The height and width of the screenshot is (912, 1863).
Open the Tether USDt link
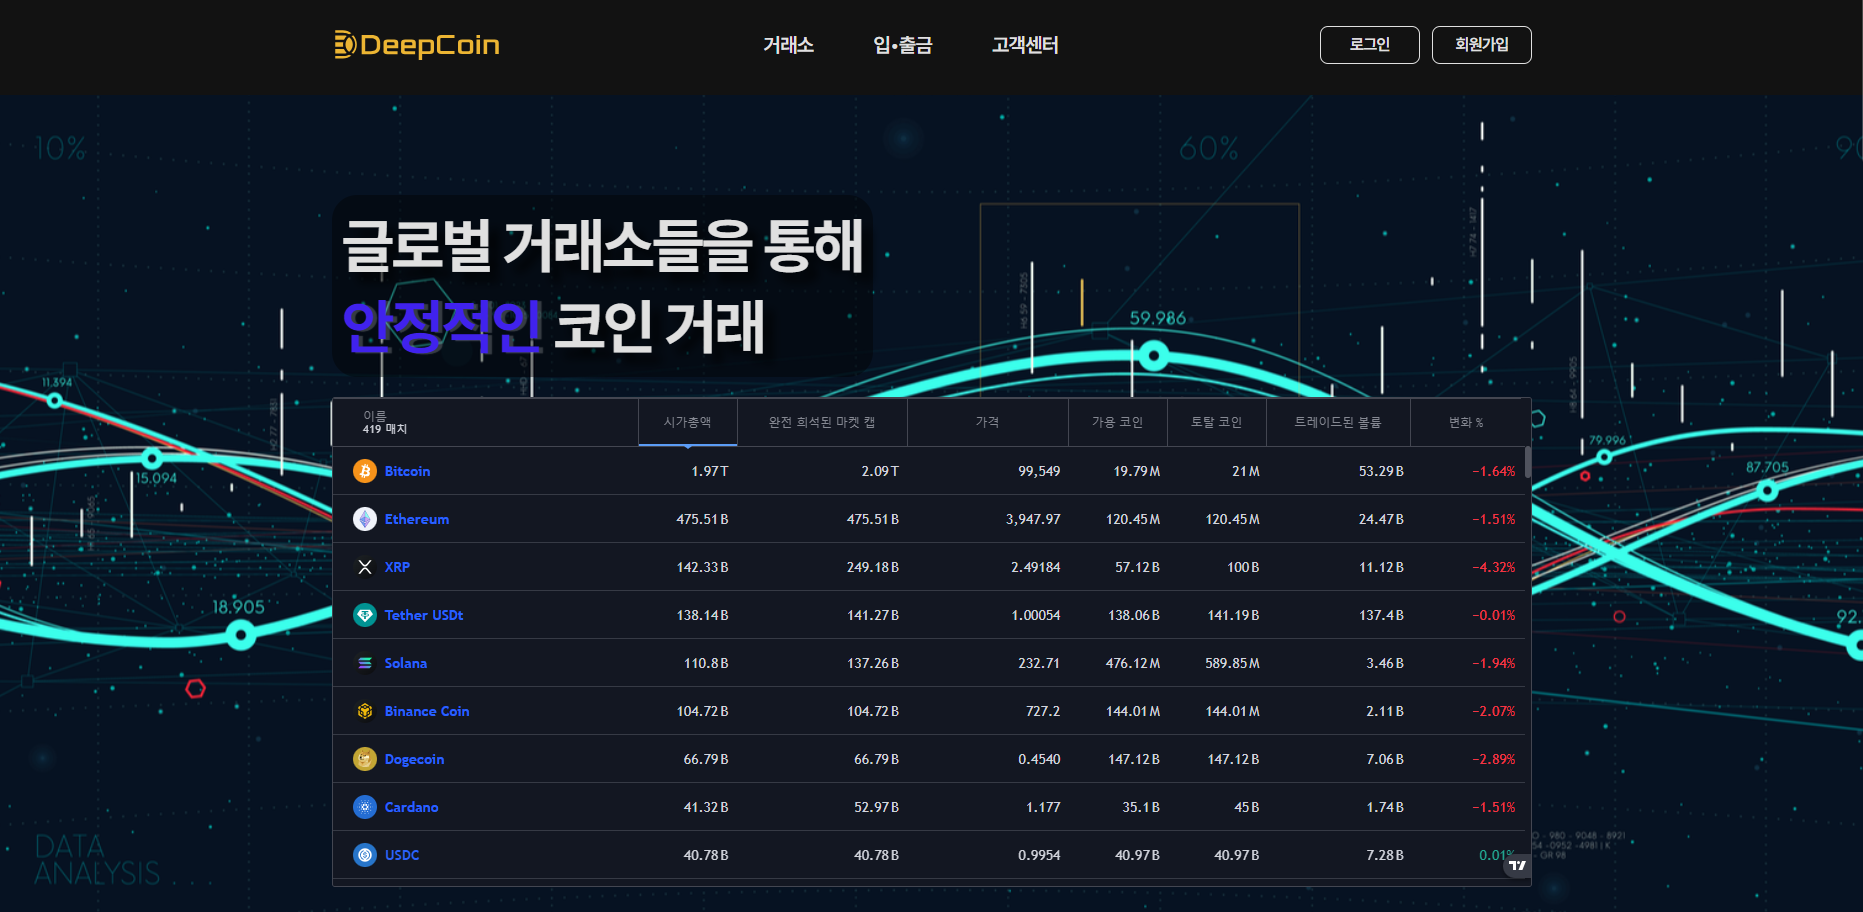pos(424,615)
